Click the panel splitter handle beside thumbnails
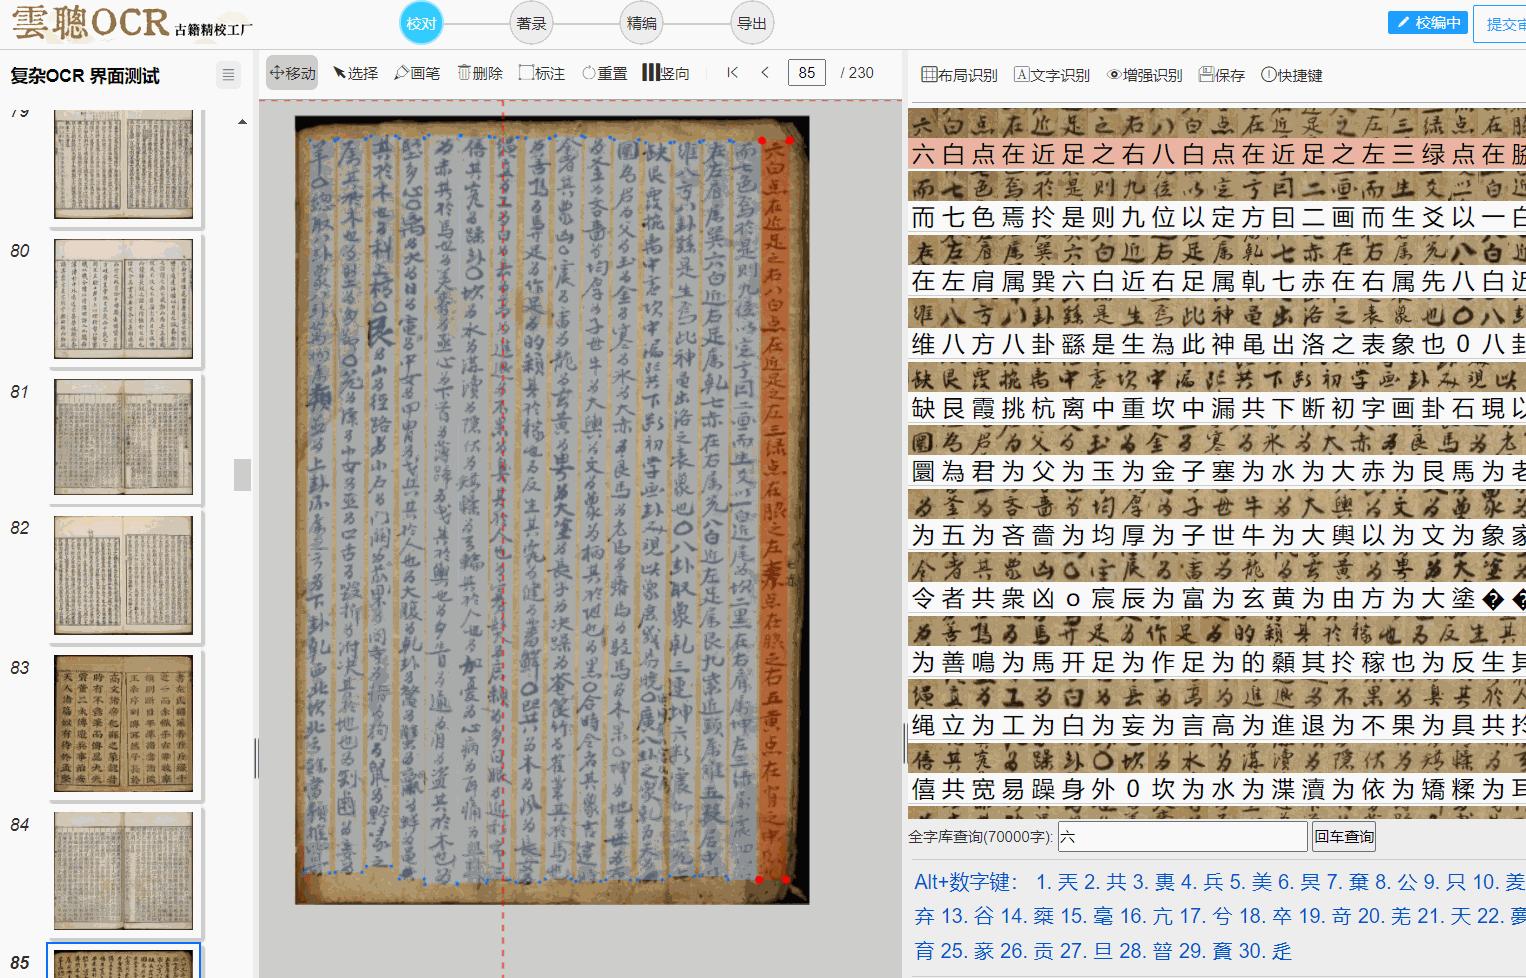Viewport: 1526px width, 978px height. point(256,758)
